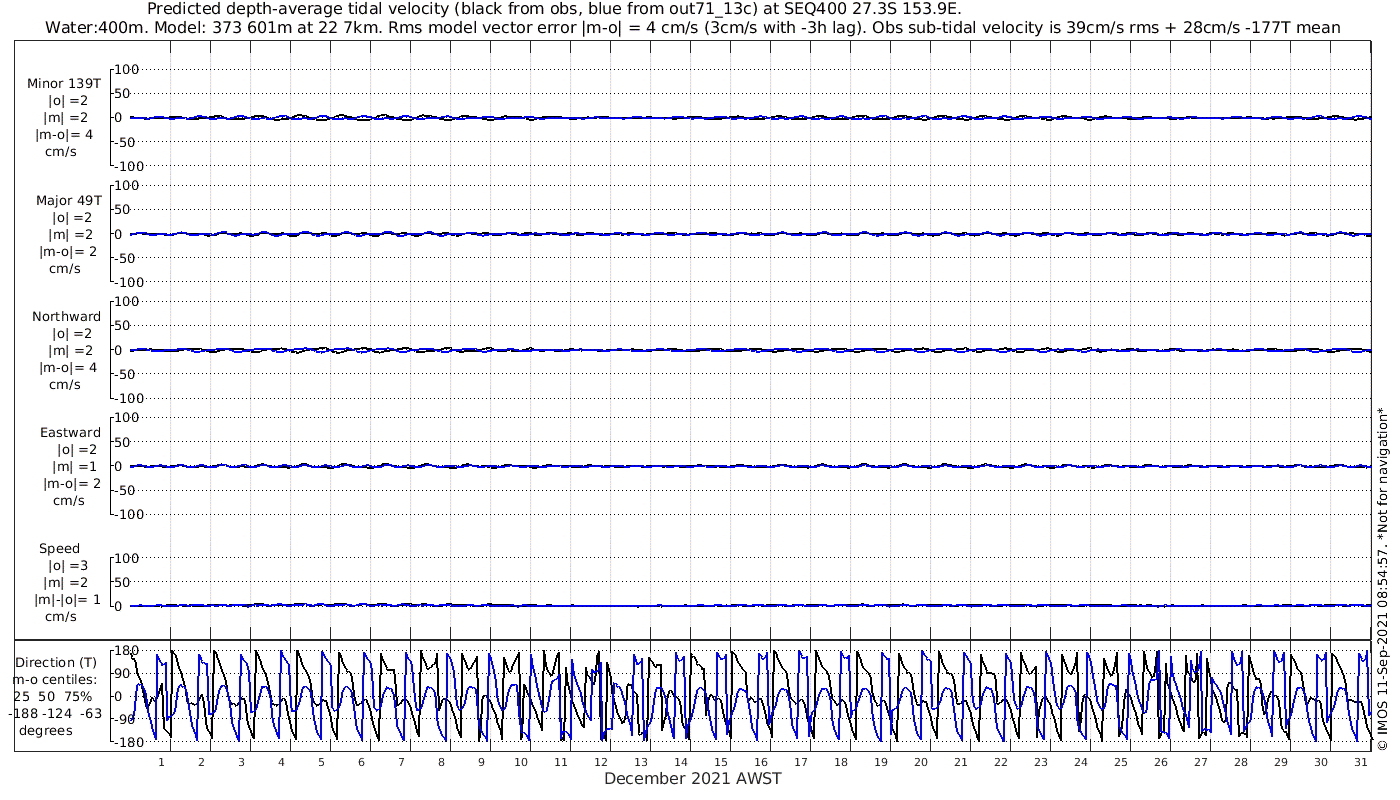Select the 'degrees' unit label

pyautogui.click(x=46, y=730)
